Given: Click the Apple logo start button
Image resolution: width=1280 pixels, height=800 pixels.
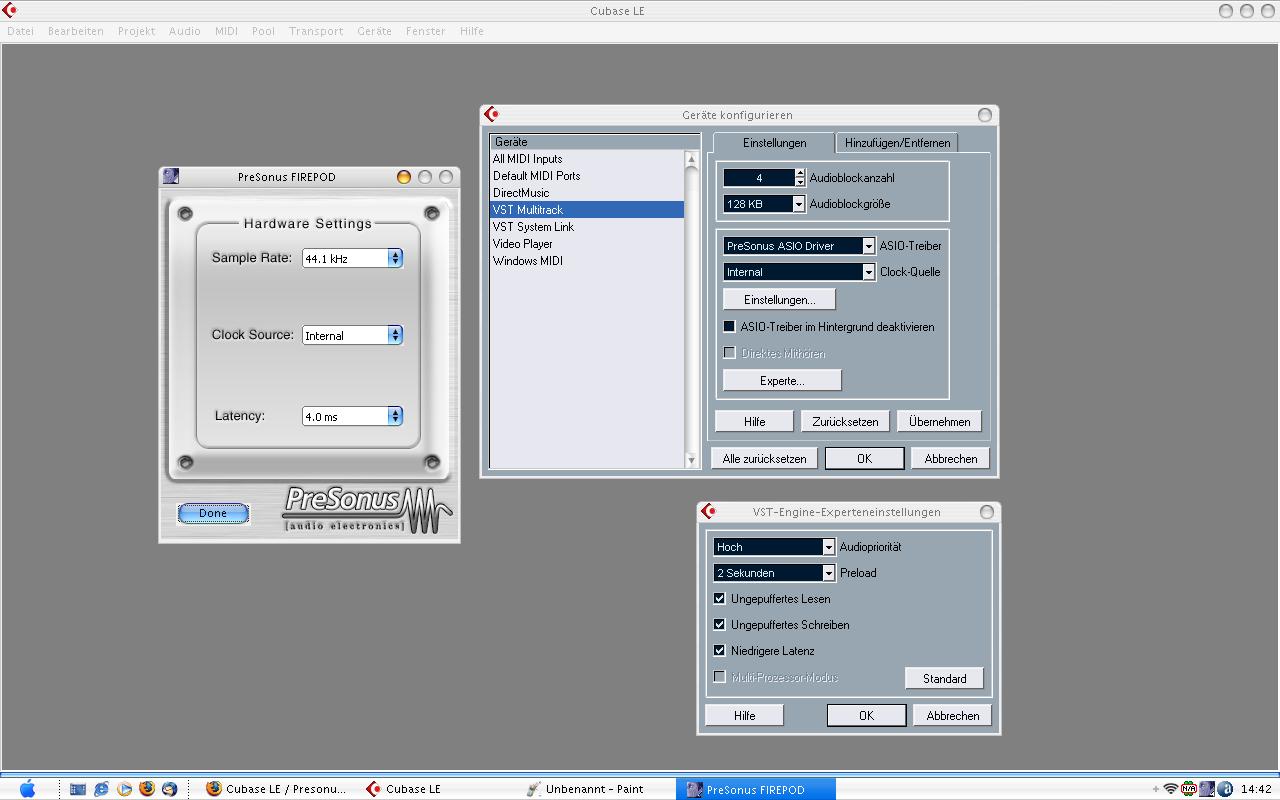Looking at the screenshot, I should 27,789.
